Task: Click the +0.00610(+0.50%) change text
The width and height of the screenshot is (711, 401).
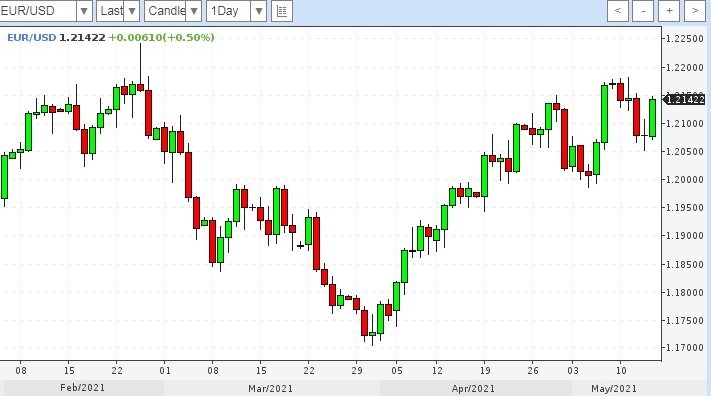Action: point(161,38)
